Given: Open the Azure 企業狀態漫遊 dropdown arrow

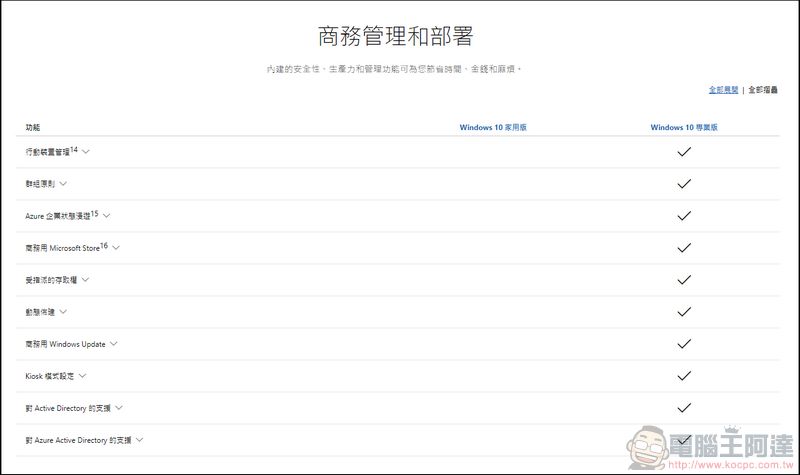Looking at the screenshot, I should click(x=106, y=216).
